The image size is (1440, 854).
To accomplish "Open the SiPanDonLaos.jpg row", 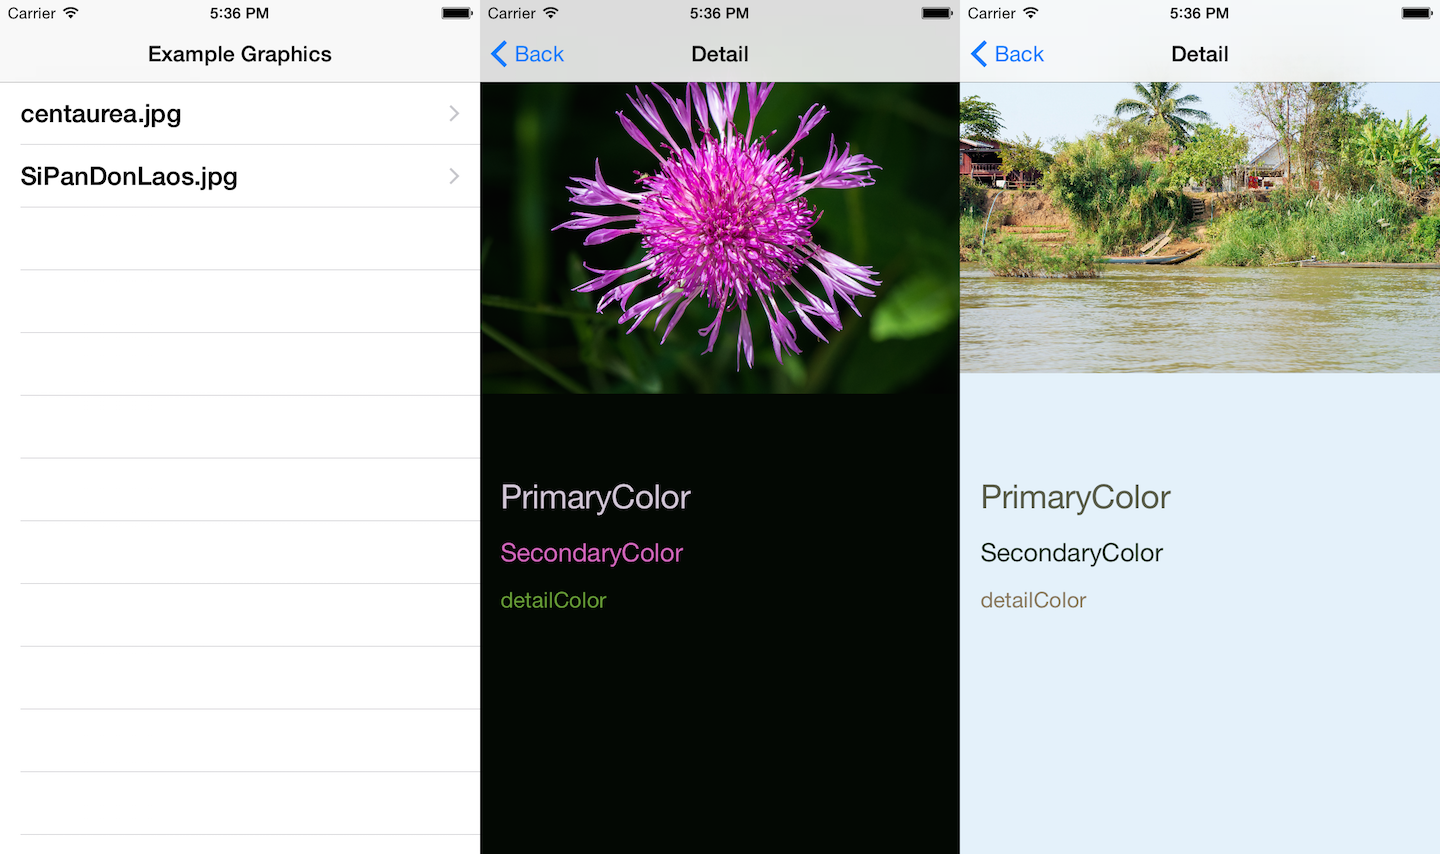I will click(240, 176).
